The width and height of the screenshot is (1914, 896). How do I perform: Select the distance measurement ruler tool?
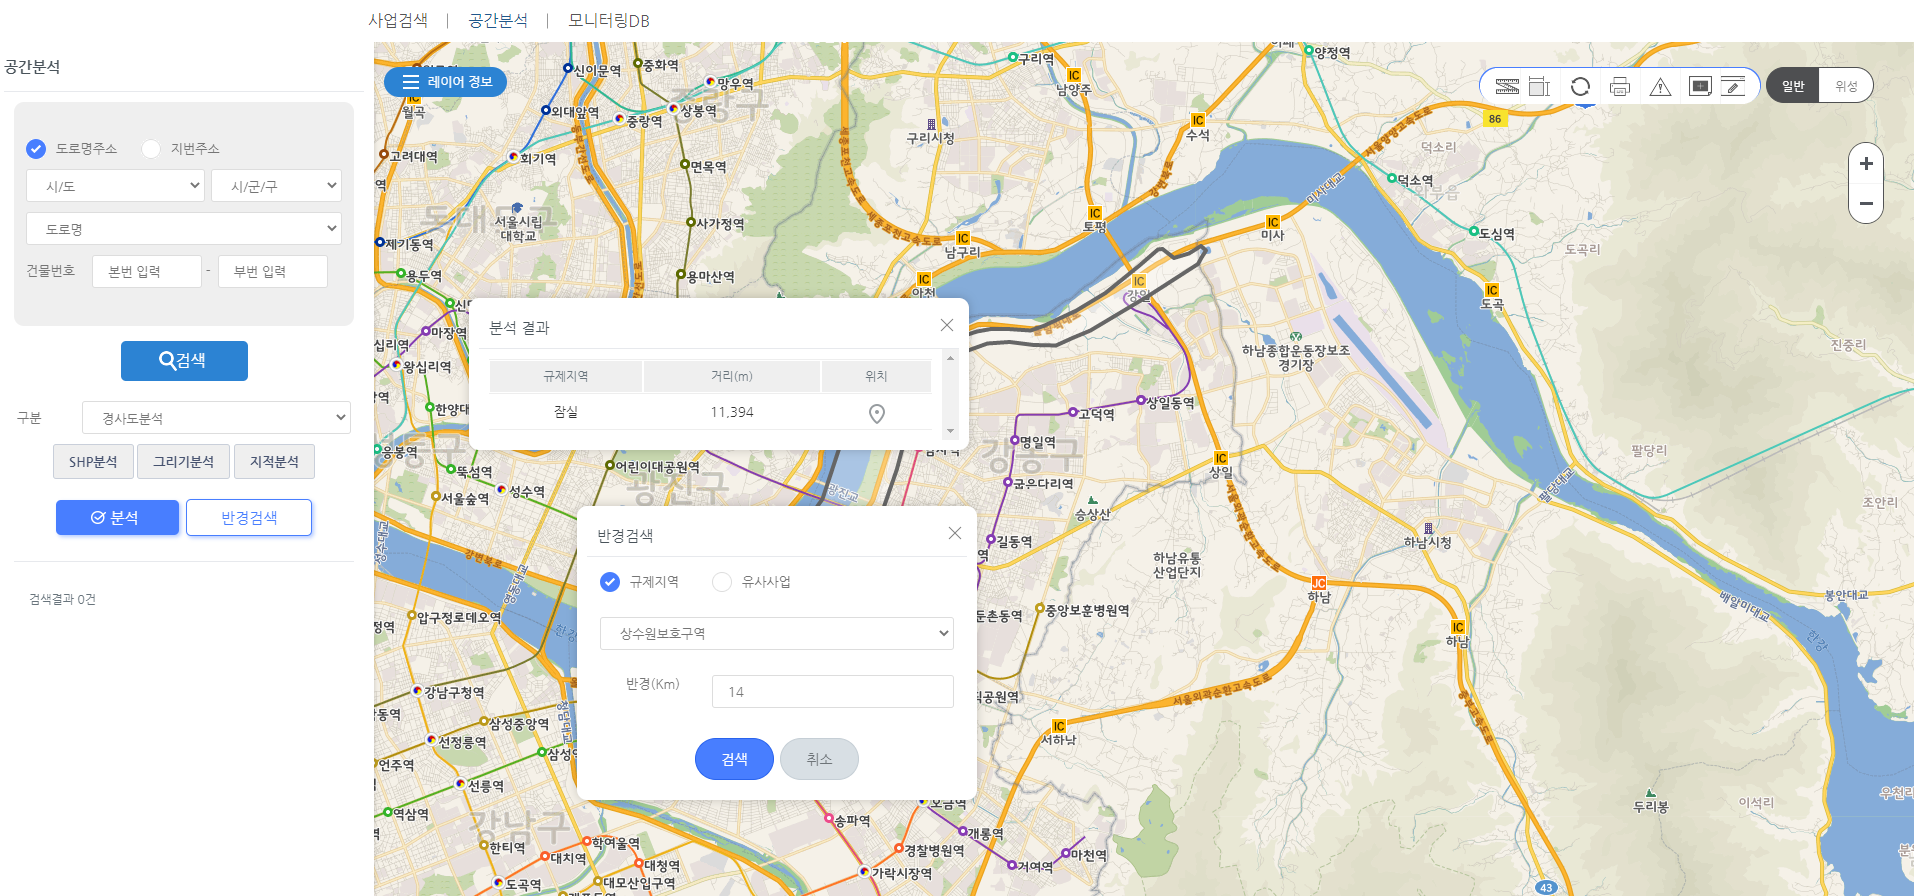pos(1507,86)
